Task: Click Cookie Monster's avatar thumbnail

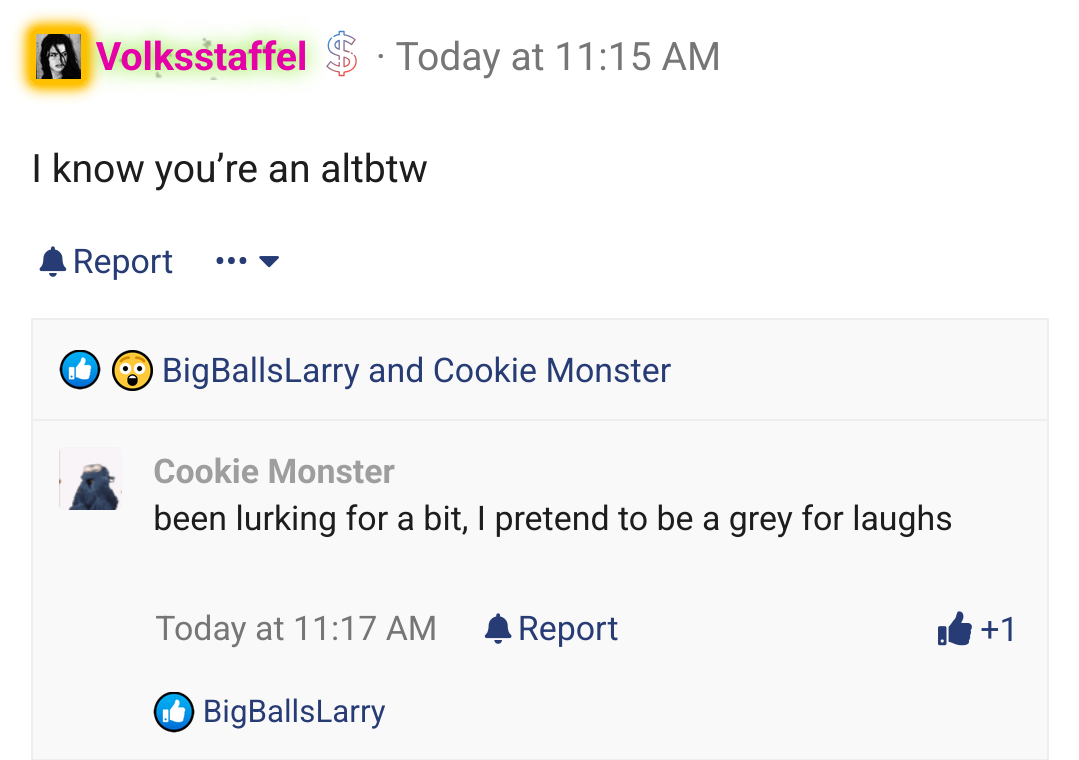Action: pos(91,479)
